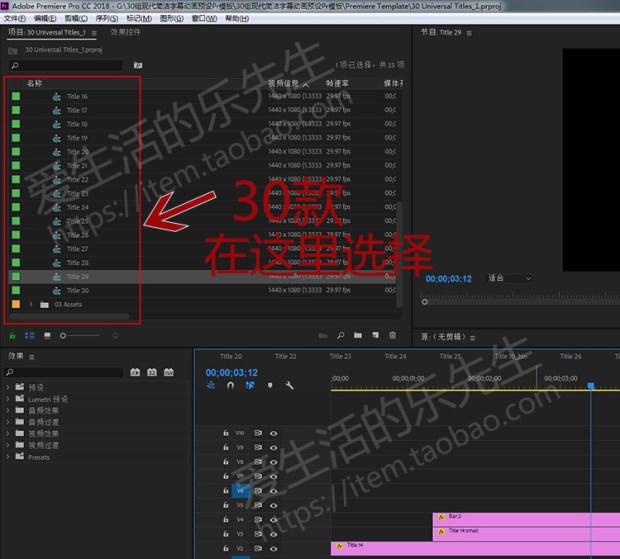
Task: Select the Title 27 sequence
Action: click(x=77, y=249)
